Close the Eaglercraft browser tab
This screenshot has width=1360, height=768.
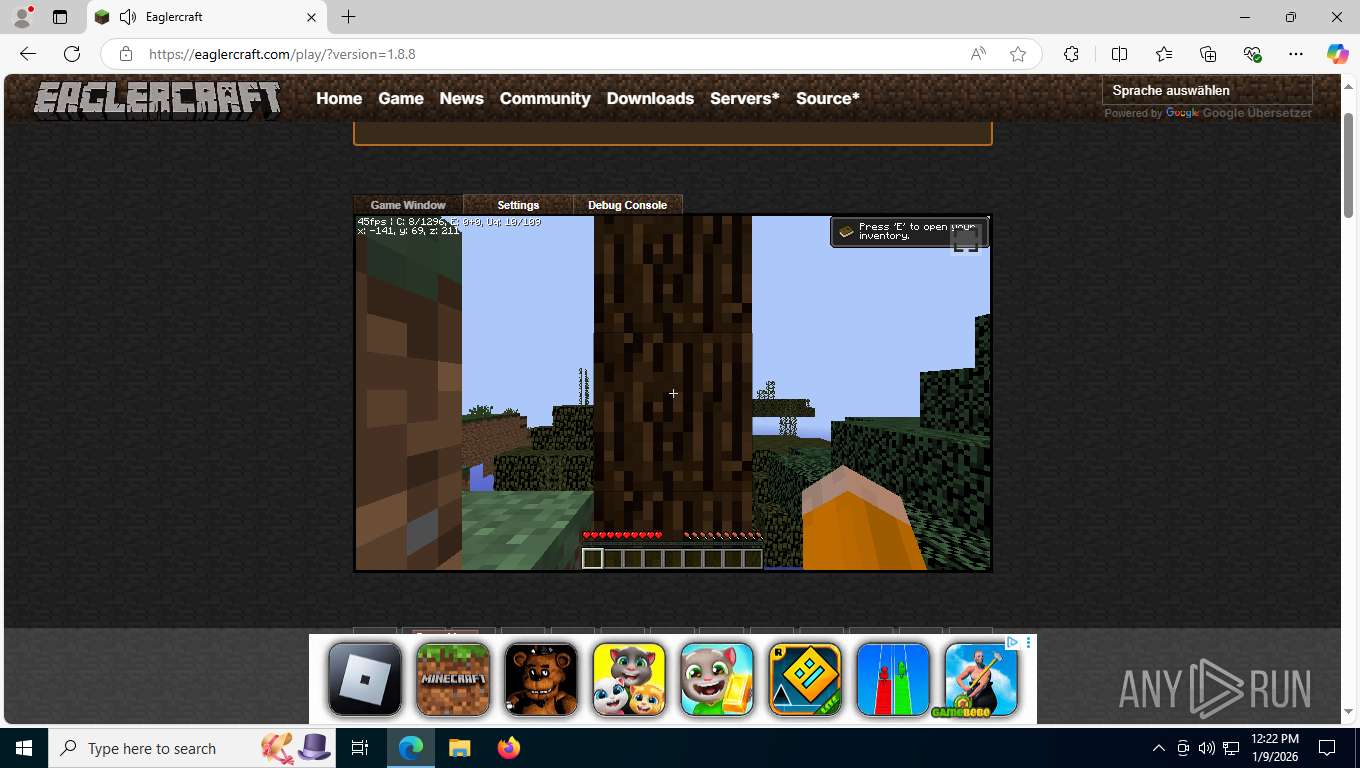coord(311,17)
